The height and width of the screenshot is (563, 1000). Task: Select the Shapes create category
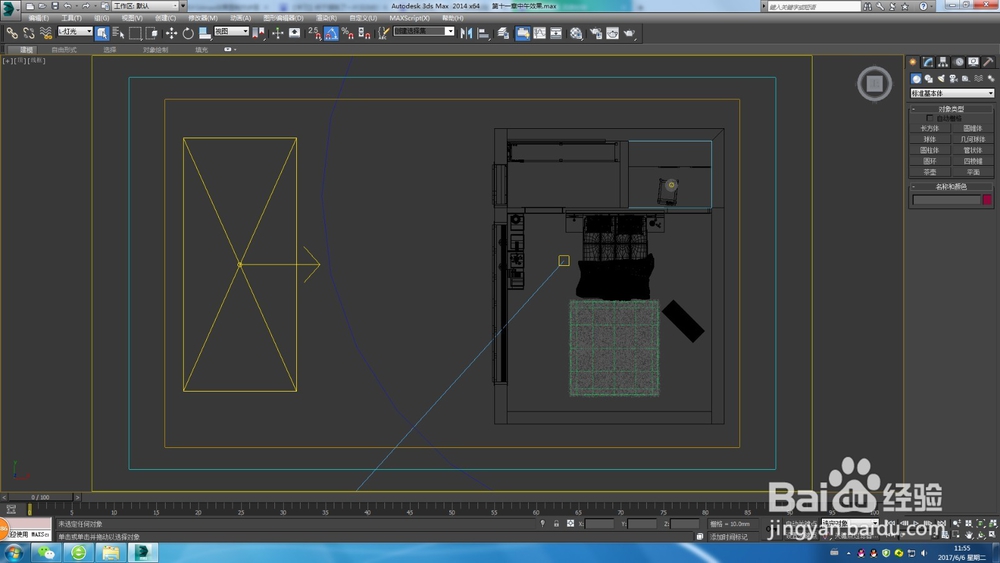[929, 78]
